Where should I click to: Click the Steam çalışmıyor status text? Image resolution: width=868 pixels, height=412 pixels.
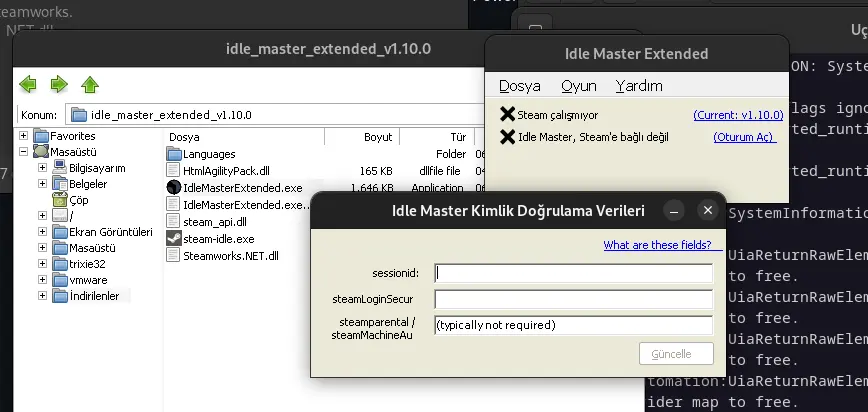[x=557, y=115]
